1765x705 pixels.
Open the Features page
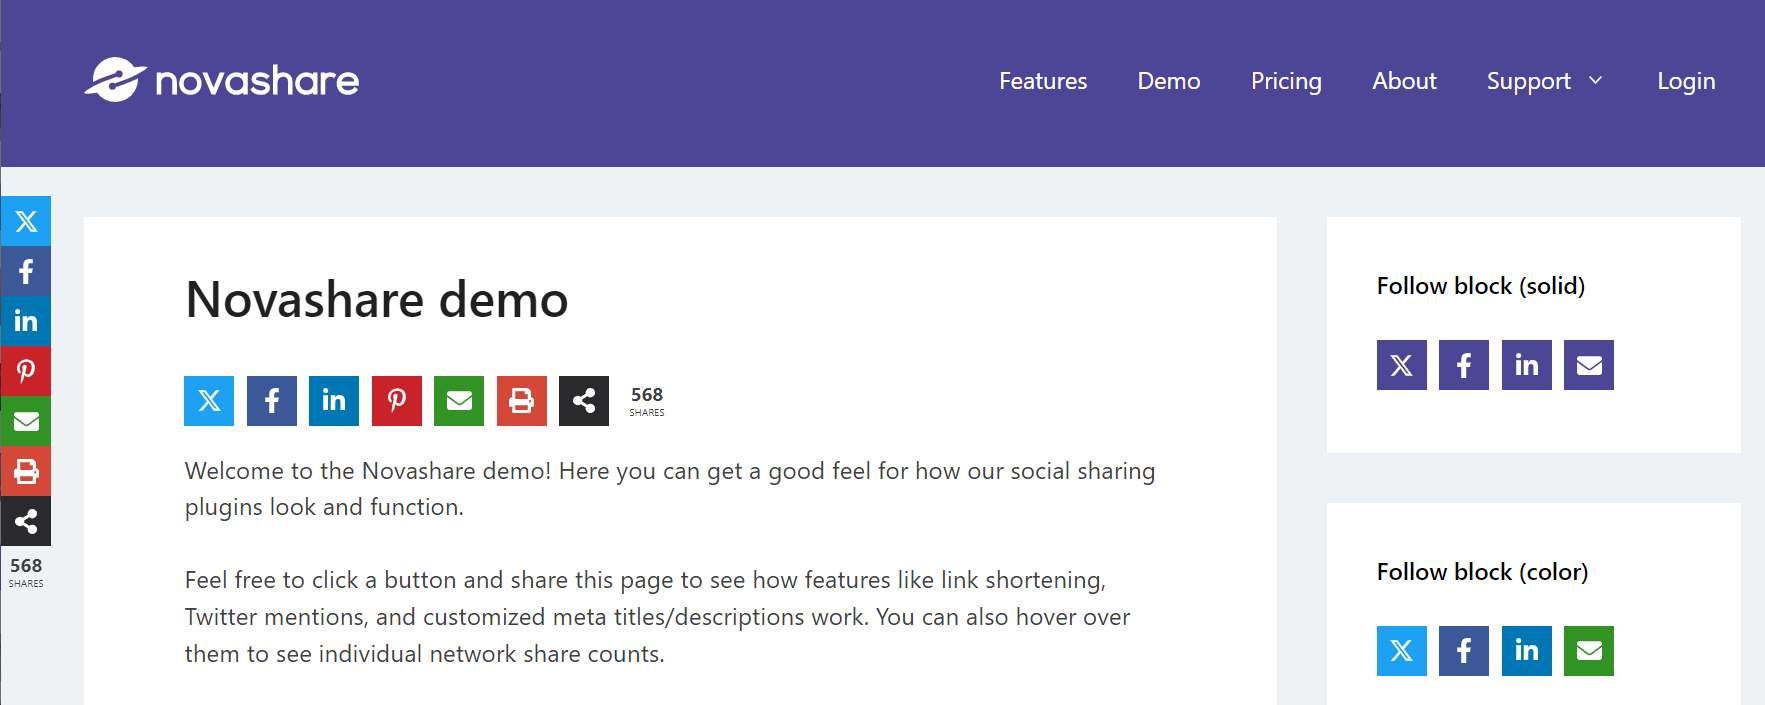(1043, 81)
